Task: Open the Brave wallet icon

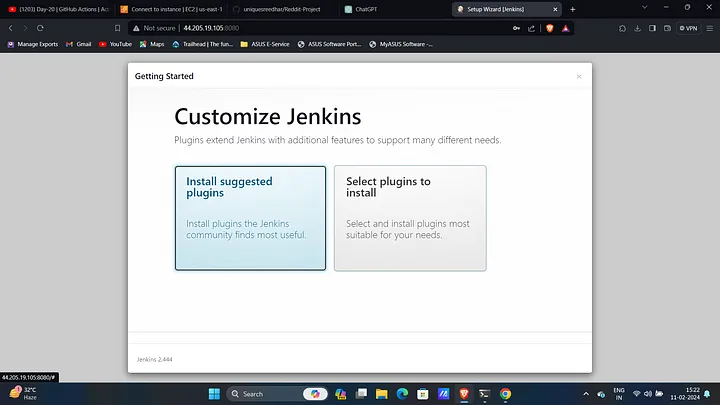Action: (667, 28)
